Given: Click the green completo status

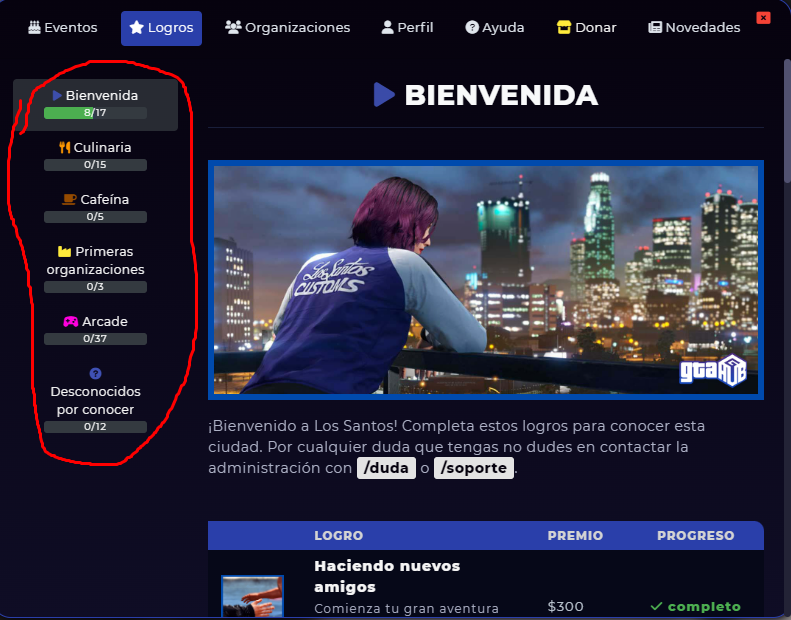Looking at the screenshot, I should (696, 606).
